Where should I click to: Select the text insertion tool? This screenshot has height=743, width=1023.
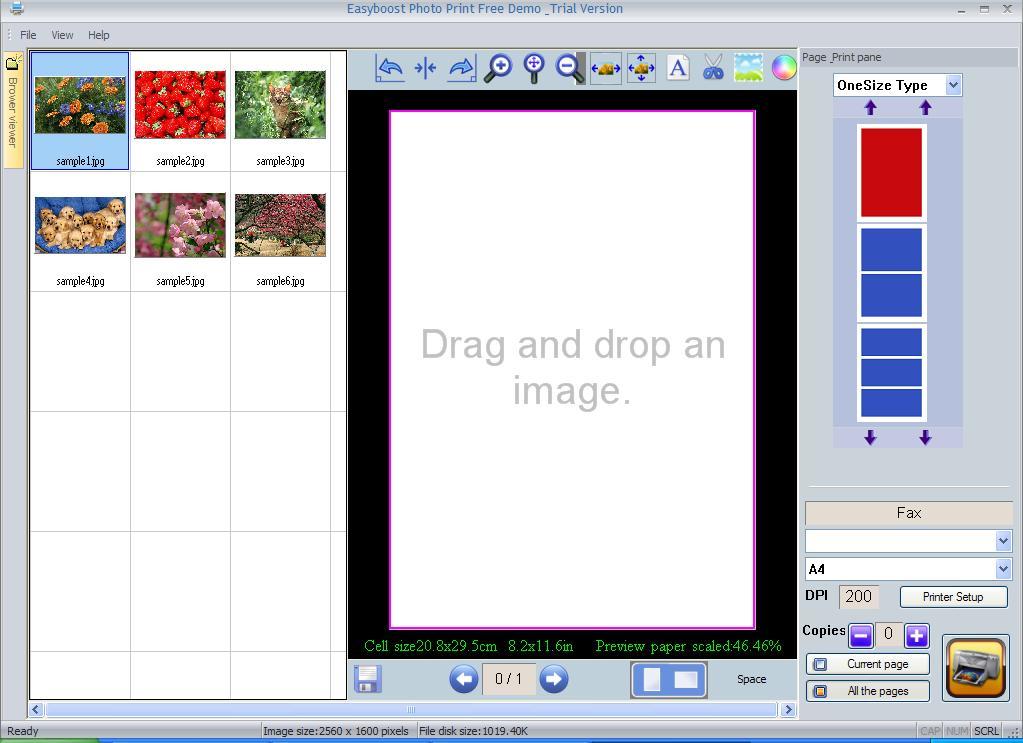(x=677, y=67)
